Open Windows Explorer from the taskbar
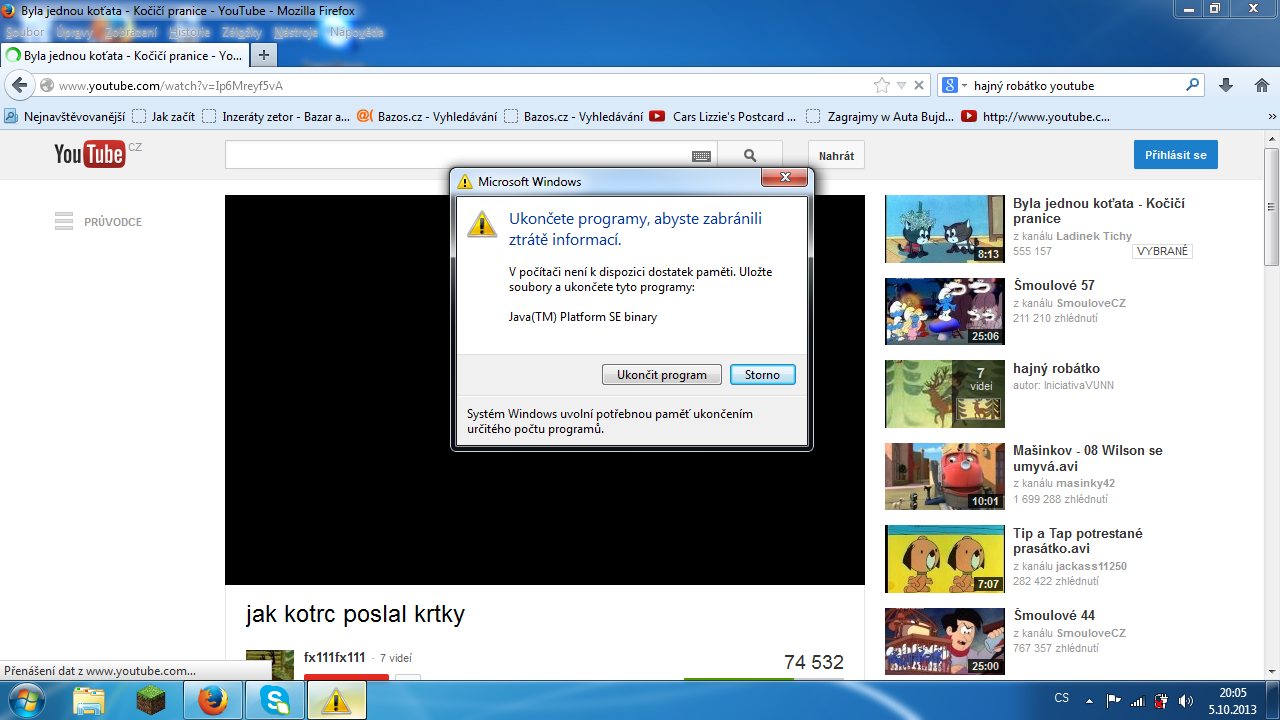The width and height of the screenshot is (1280, 720). pos(89,701)
